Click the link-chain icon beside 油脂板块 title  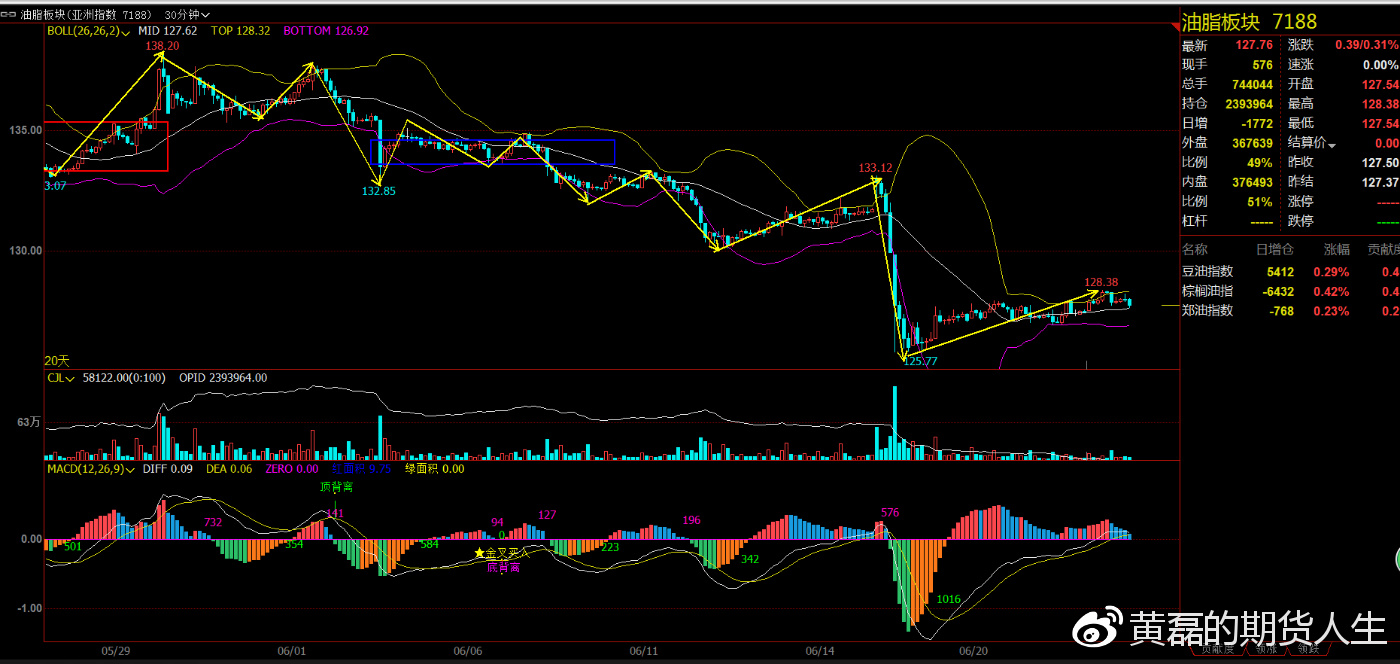(10, 16)
